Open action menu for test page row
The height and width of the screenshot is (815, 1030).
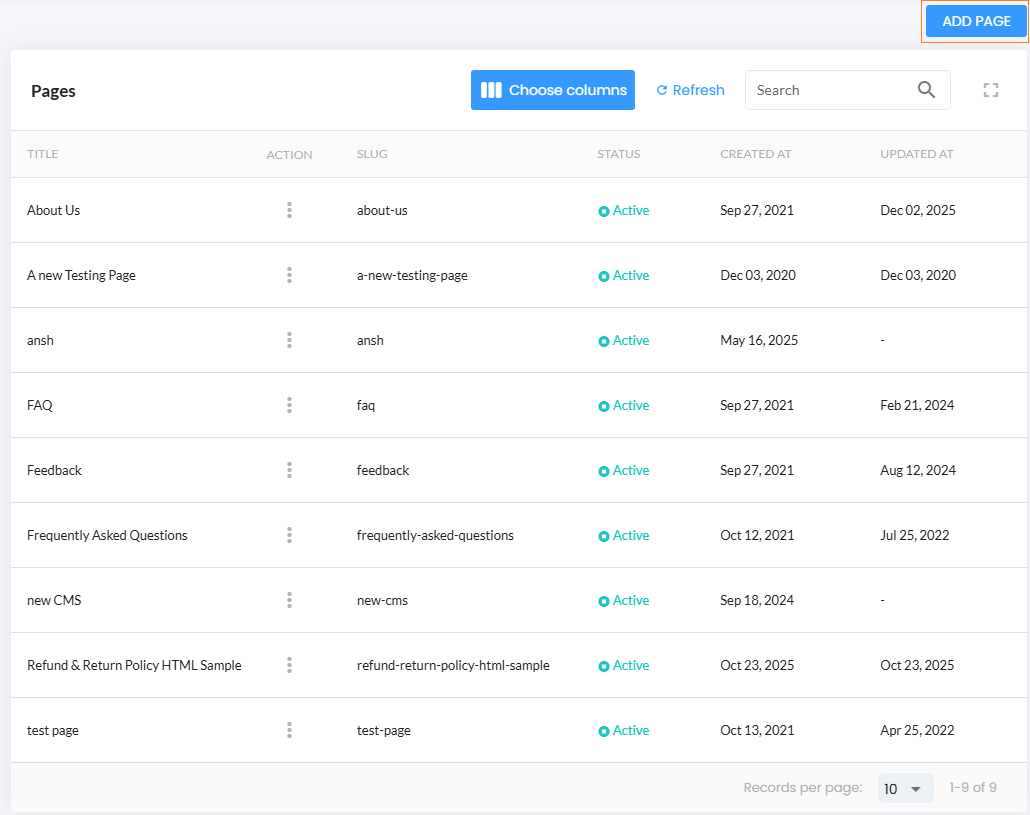(x=289, y=730)
